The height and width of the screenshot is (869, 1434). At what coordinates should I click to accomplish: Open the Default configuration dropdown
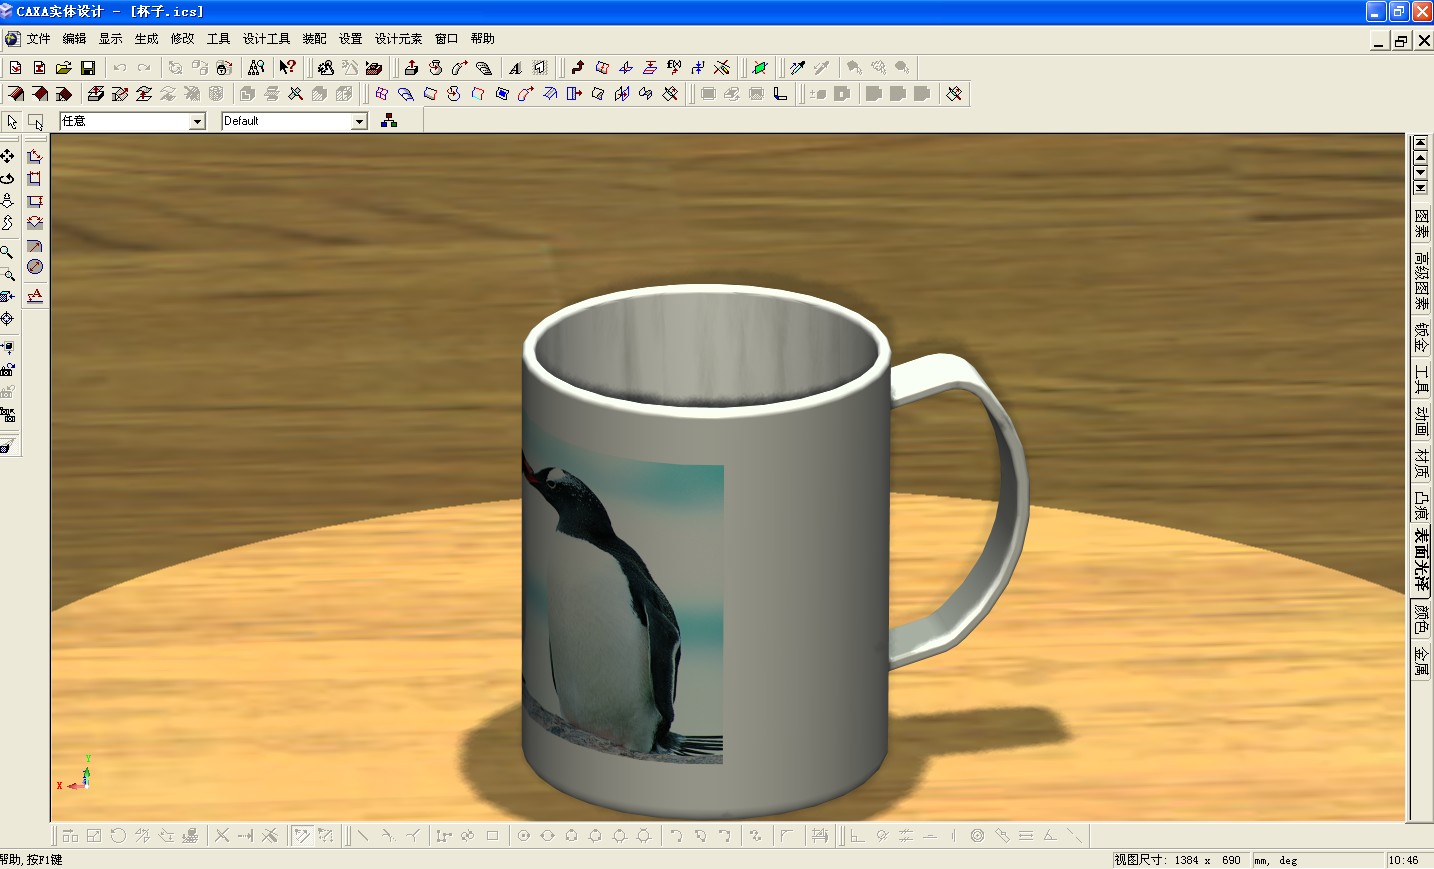[x=359, y=121]
